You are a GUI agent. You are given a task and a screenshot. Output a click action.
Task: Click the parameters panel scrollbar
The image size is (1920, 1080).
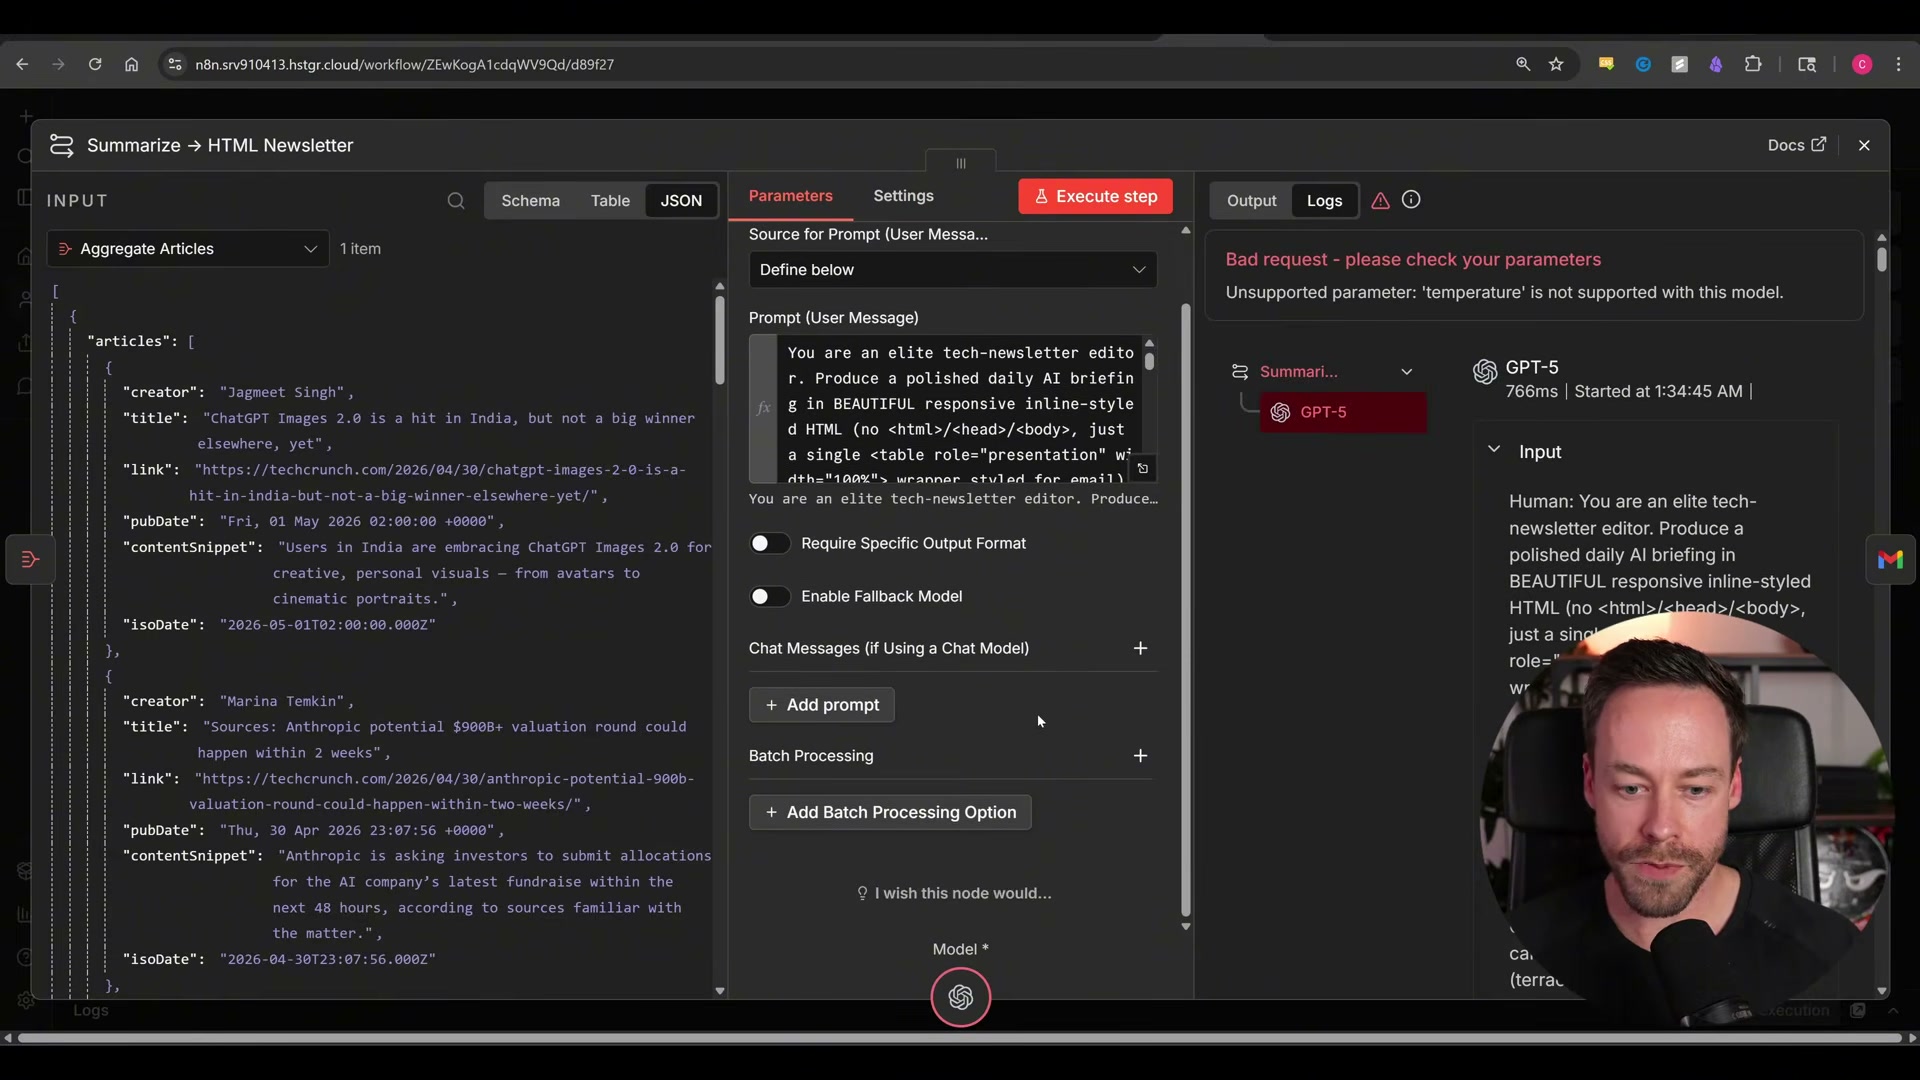[x=1186, y=610]
